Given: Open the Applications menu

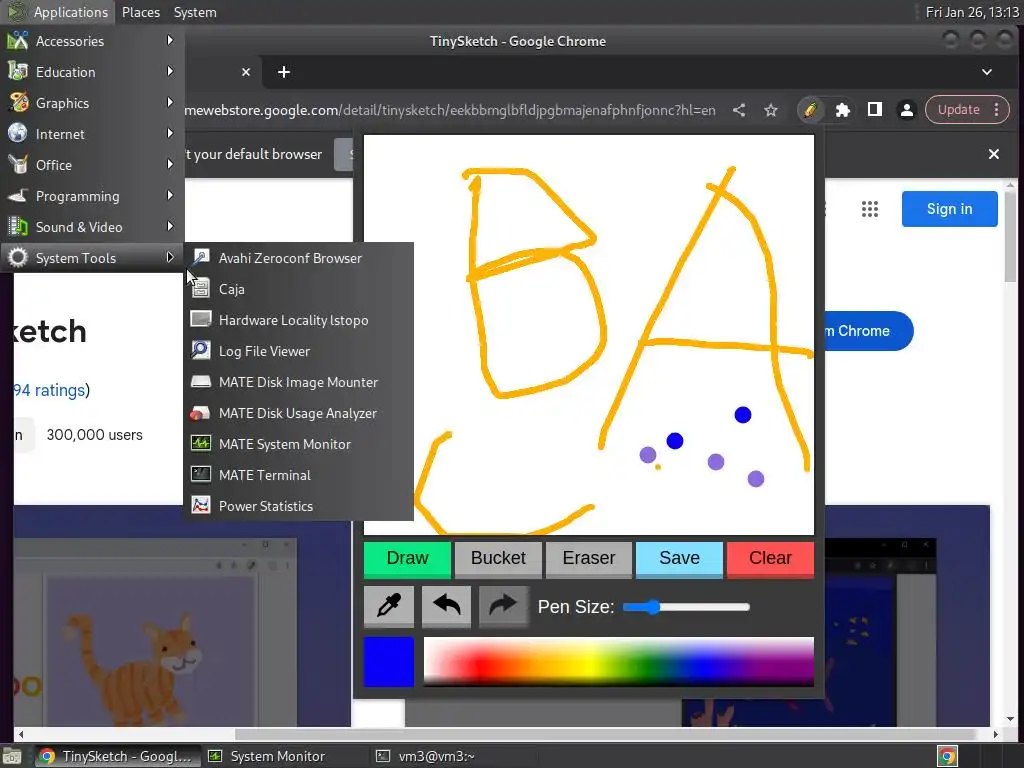Looking at the screenshot, I should point(57,12).
